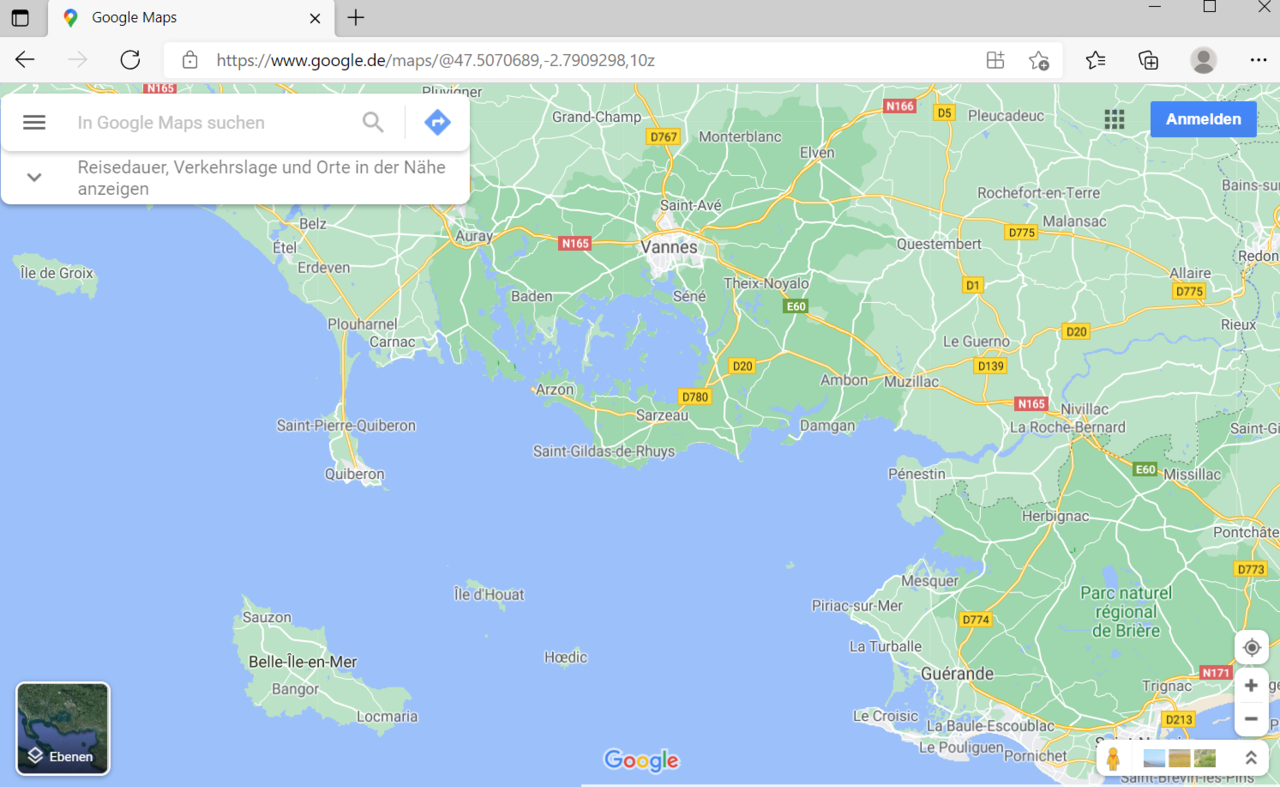The image size is (1280, 787).
Task: Click the Saint-Pierre-Quiberon label
Action: (346, 426)
